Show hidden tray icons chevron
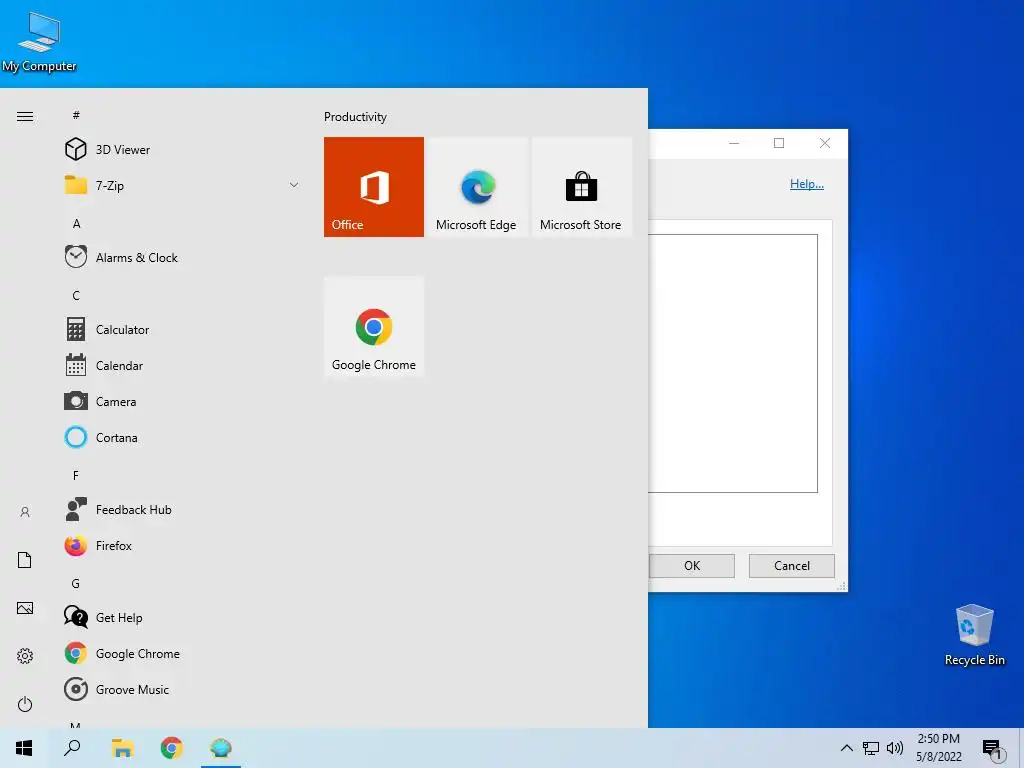 coord(846,748)
